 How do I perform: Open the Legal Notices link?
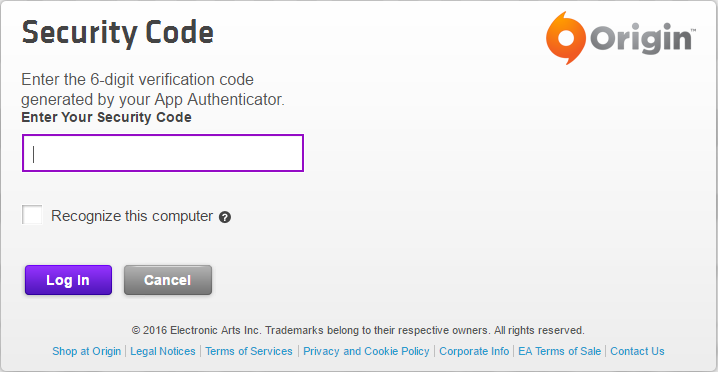click(x=163, y=351)
